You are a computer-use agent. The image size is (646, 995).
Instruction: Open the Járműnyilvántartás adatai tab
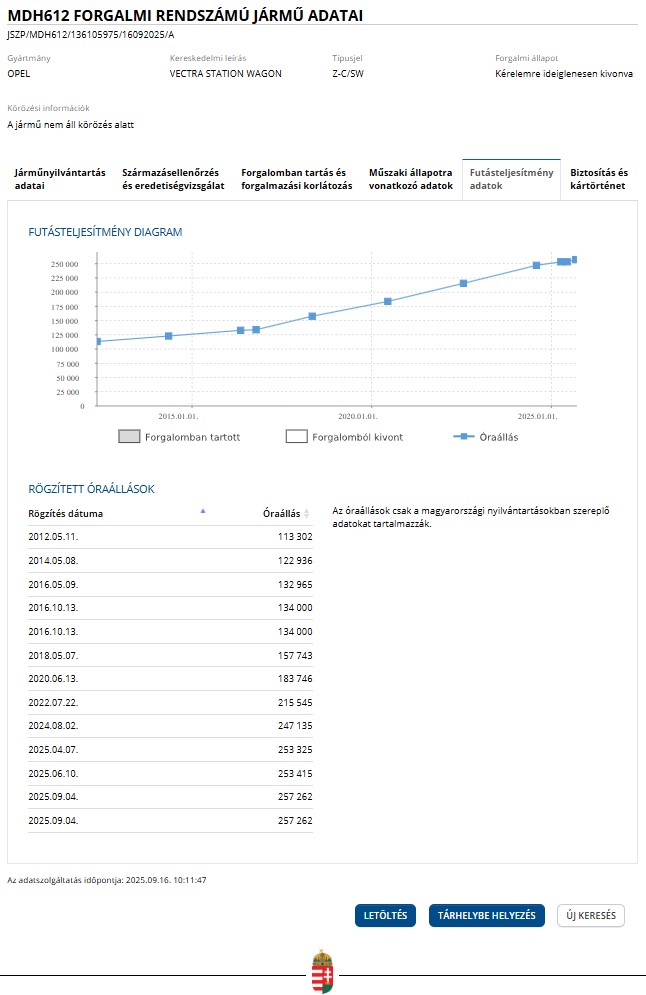(60, 179)
